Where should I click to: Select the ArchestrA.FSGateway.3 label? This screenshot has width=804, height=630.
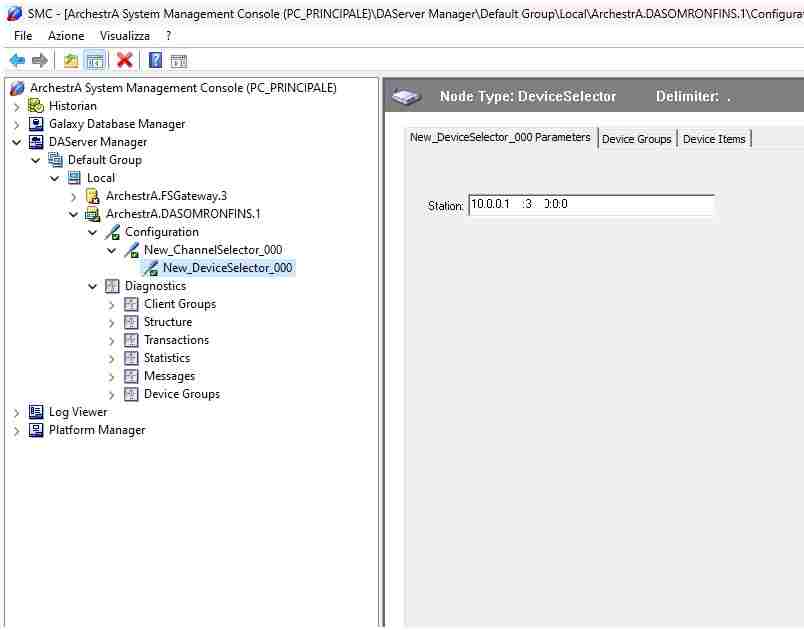coord(166,196)
